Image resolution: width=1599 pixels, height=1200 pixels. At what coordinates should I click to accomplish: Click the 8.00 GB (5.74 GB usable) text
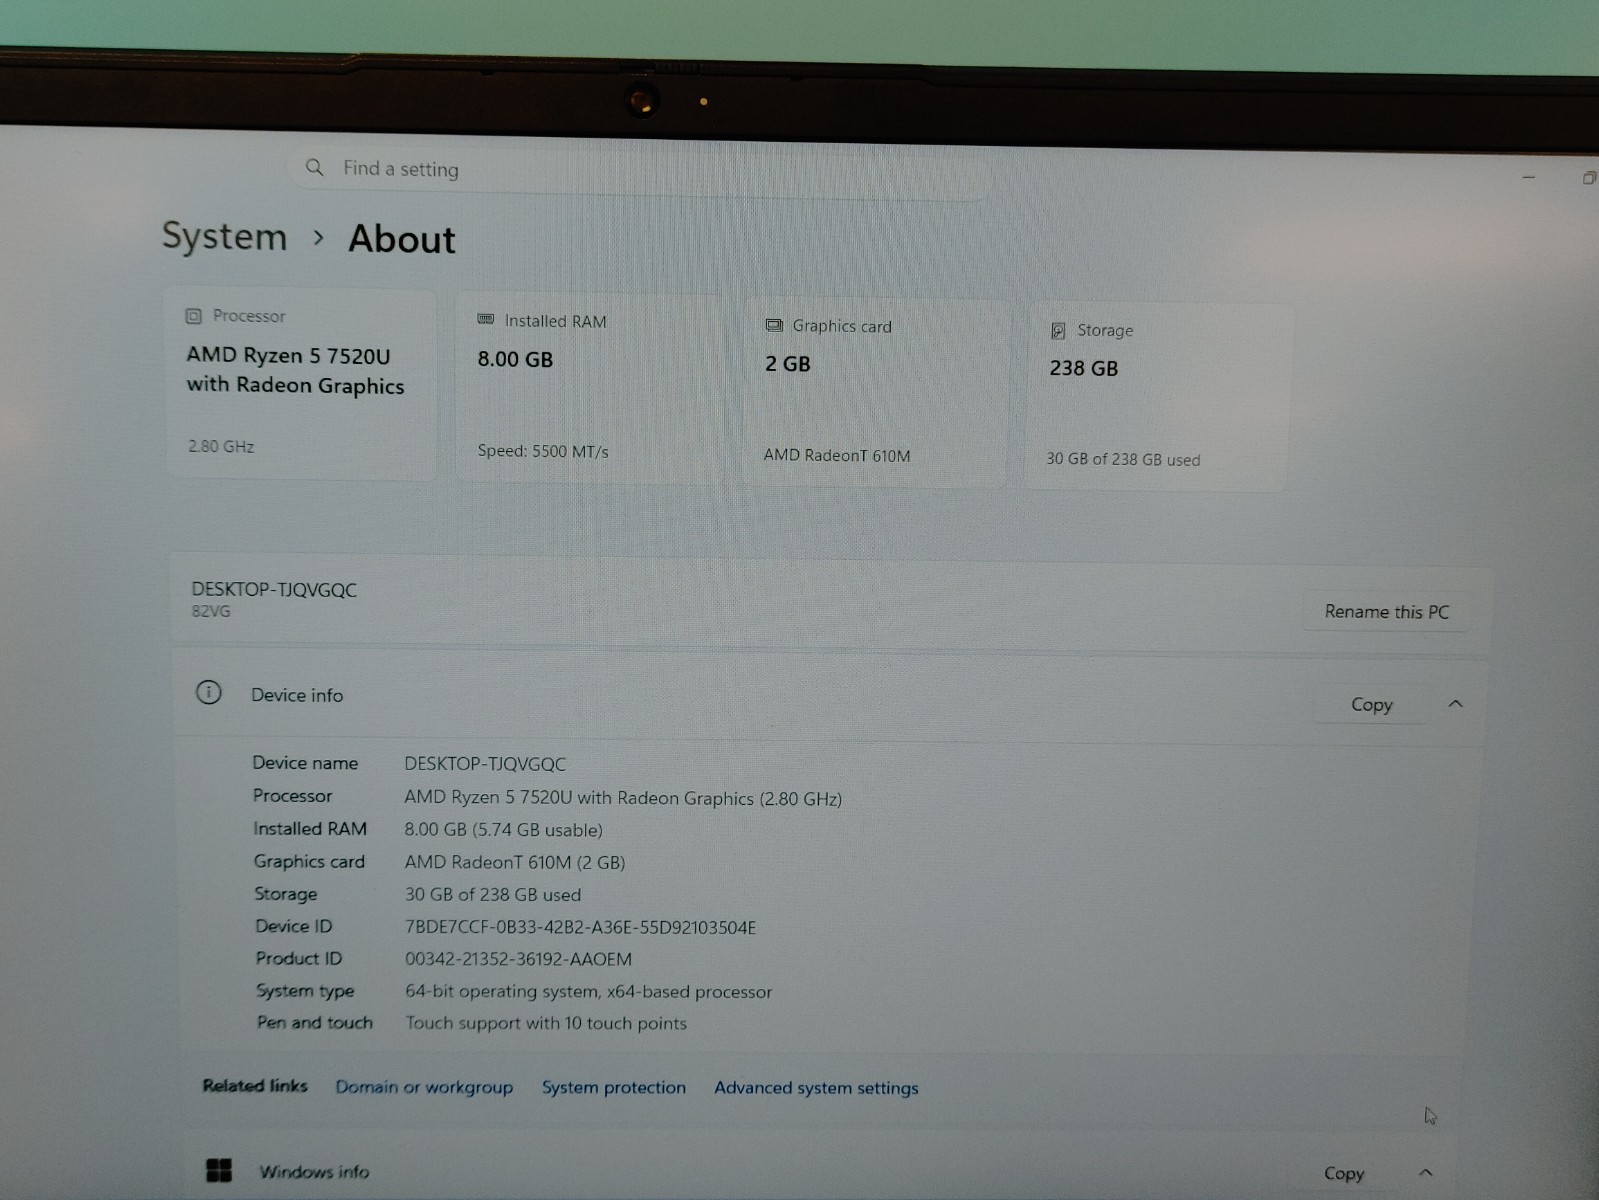click(x=503, y=830)
